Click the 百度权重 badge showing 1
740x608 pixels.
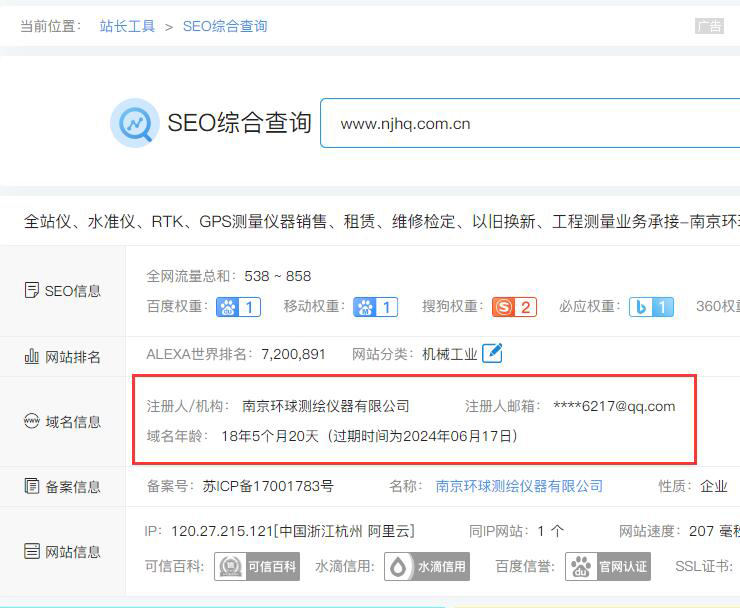[x=238, y=307]
